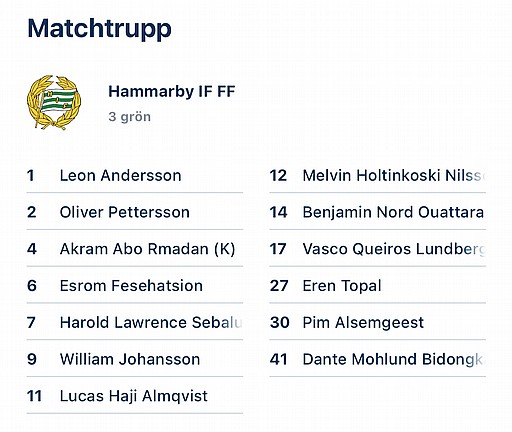Select William Johansson, number 9
Image resolution: width=512 pixels, height=432 pixels.
point(135,359)
